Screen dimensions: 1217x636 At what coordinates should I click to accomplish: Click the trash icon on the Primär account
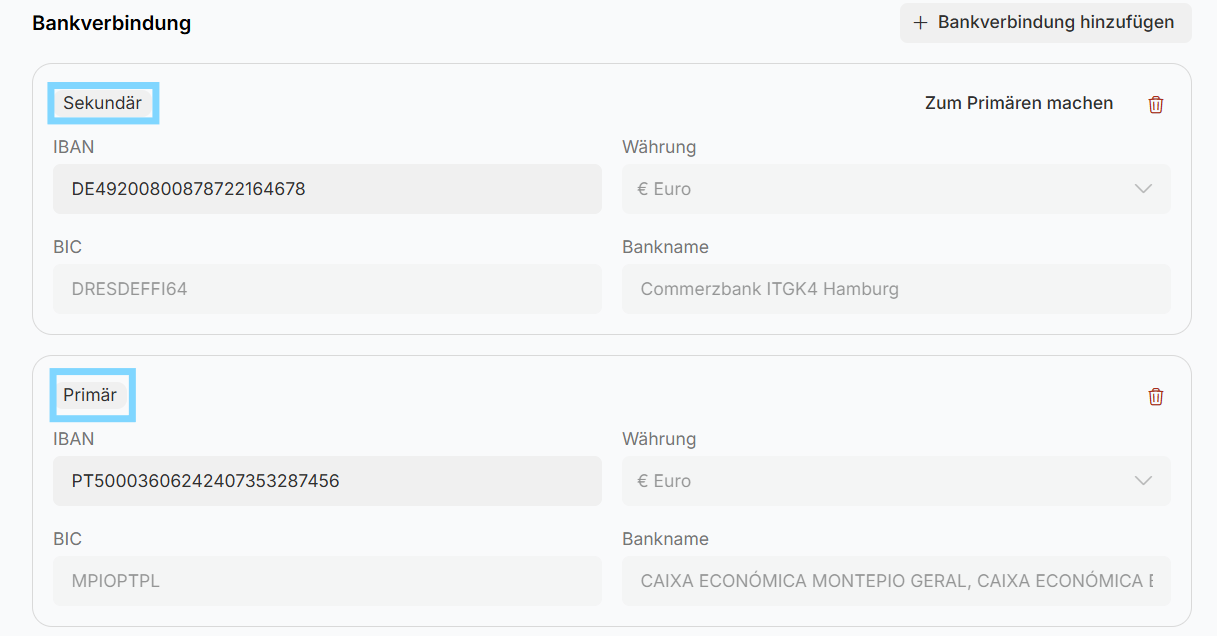click(1156, 396)
